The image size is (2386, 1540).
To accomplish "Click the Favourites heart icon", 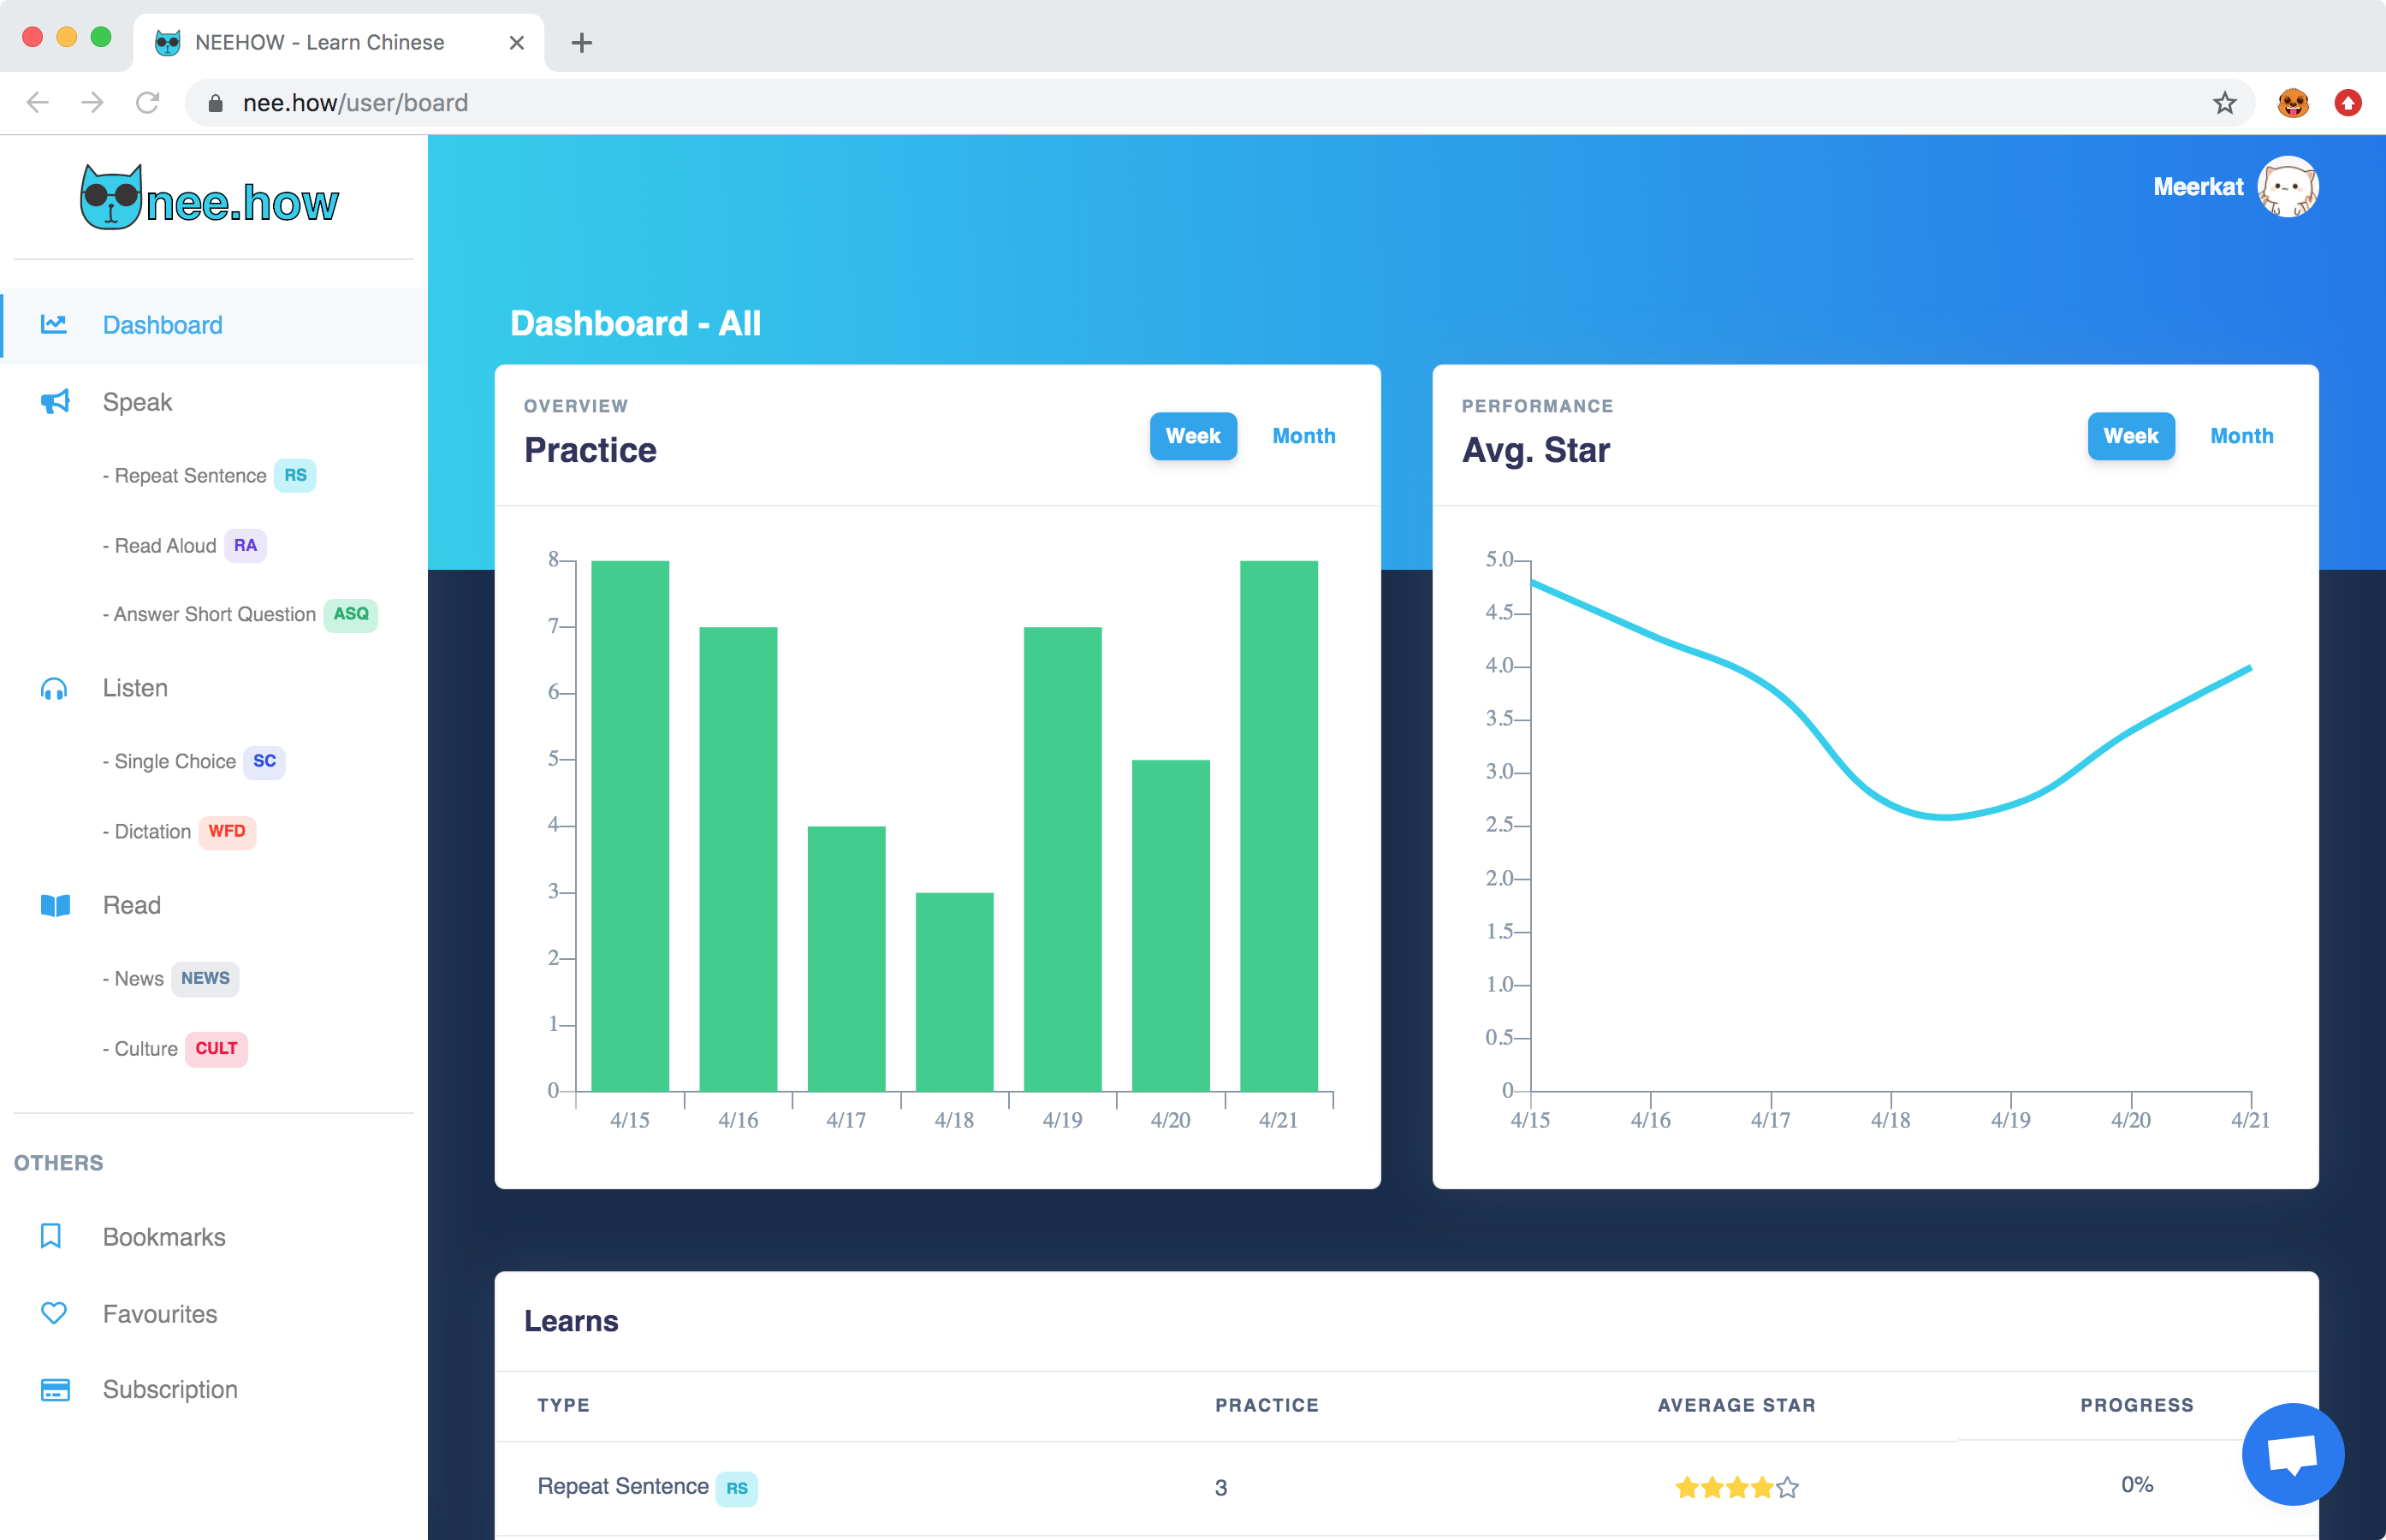I will coord(54,1313).
